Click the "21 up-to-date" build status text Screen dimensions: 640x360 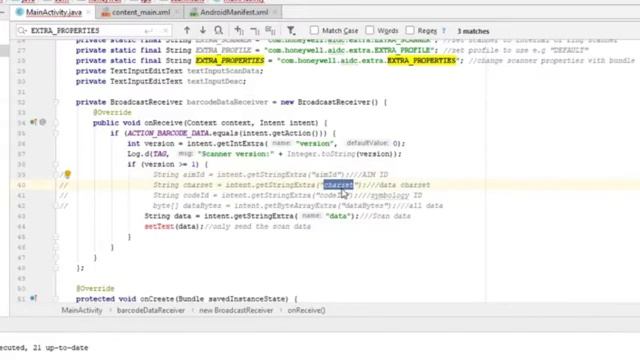pos(60,347)
